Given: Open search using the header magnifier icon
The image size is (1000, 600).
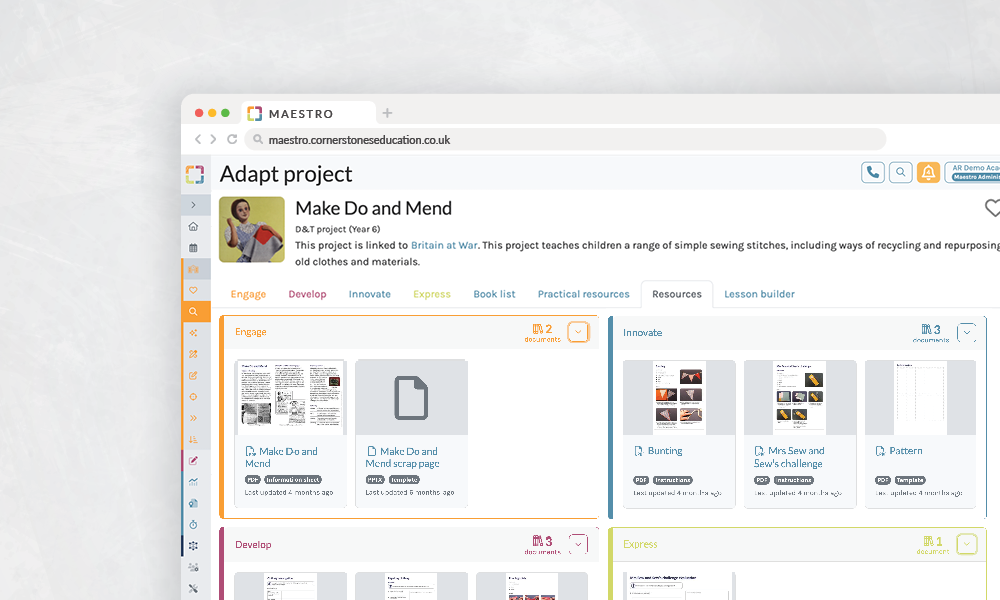Looking at the screenshot, I should coord(901,172).
